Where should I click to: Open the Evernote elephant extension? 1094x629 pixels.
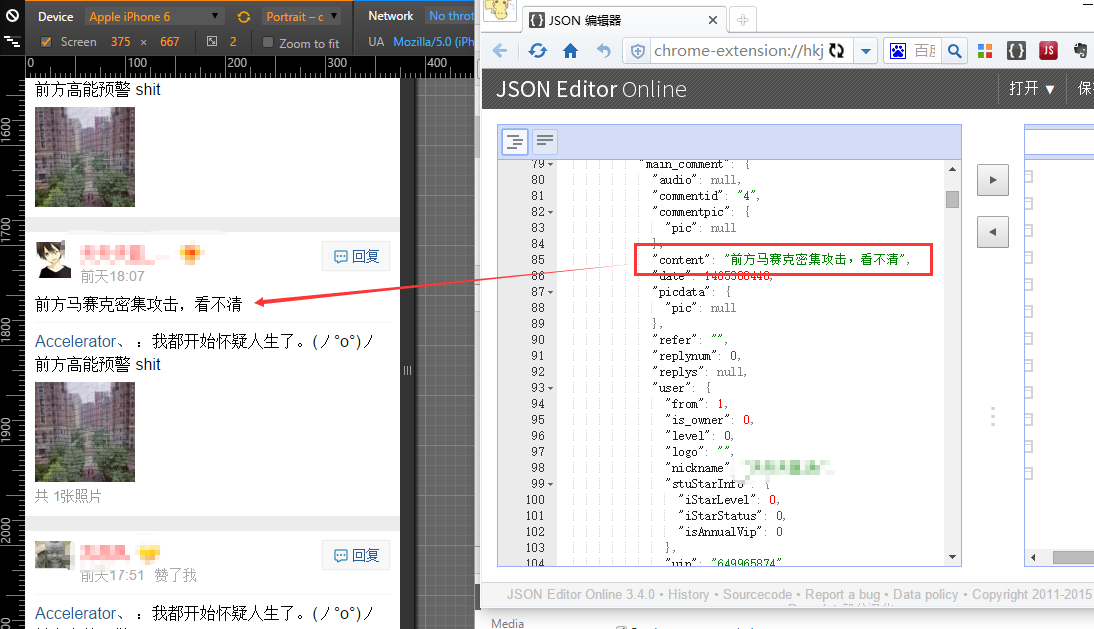click(1080, 51)
